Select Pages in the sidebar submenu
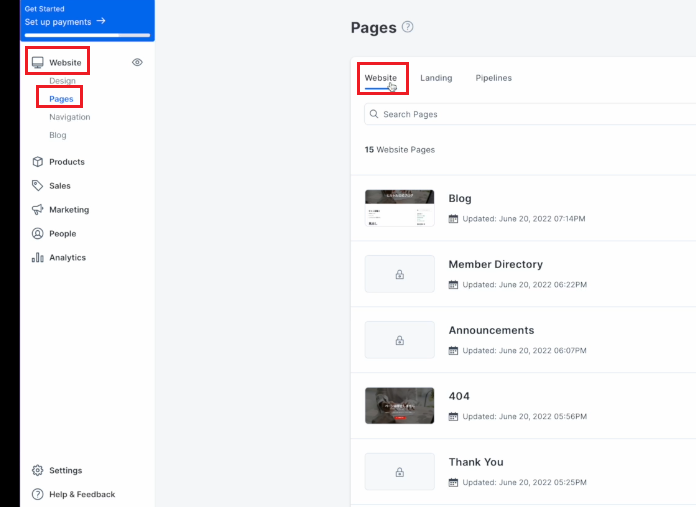Viewport: 696px width, 507px height. tap(61, 99)
